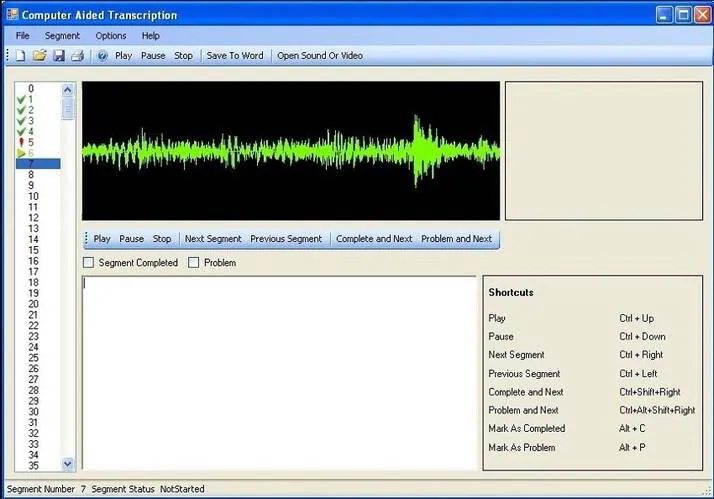714x499 pixels.
Task: Click Problem and Next button
Action: click(456, 239)
